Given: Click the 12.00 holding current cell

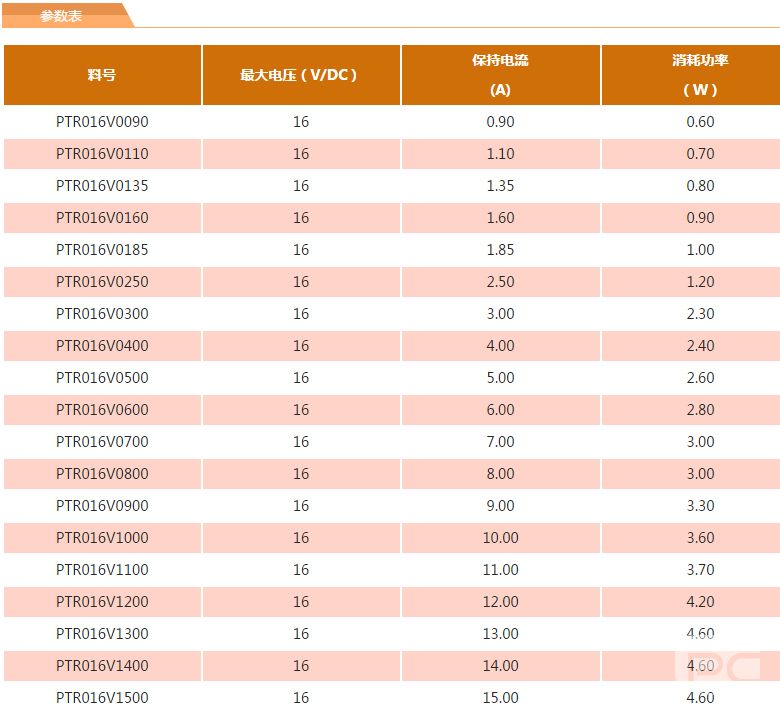Looking at the screenshot, I should pyautogui.click(x=500, y=602).
